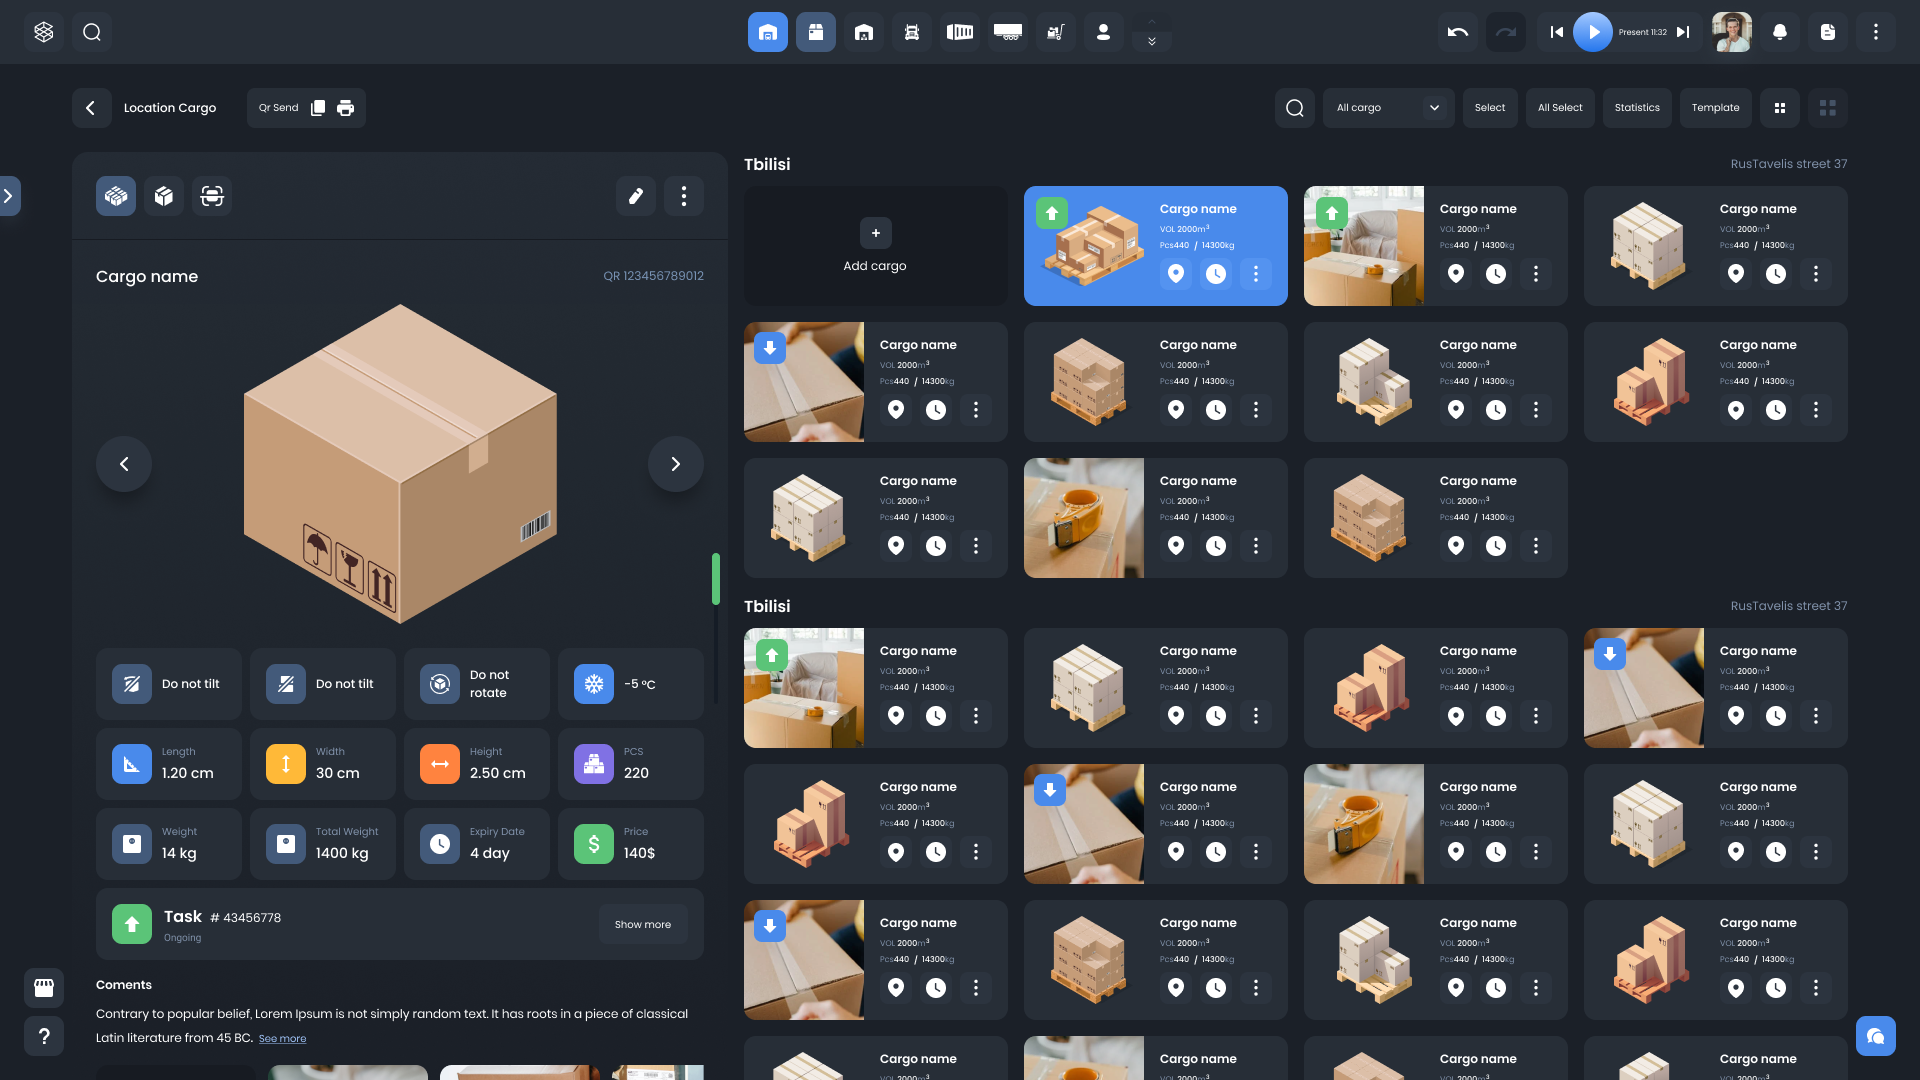Click the green scrollbar in cargo panel
The height and width of the screenshot is (1080, 1920).
point(716,578)
